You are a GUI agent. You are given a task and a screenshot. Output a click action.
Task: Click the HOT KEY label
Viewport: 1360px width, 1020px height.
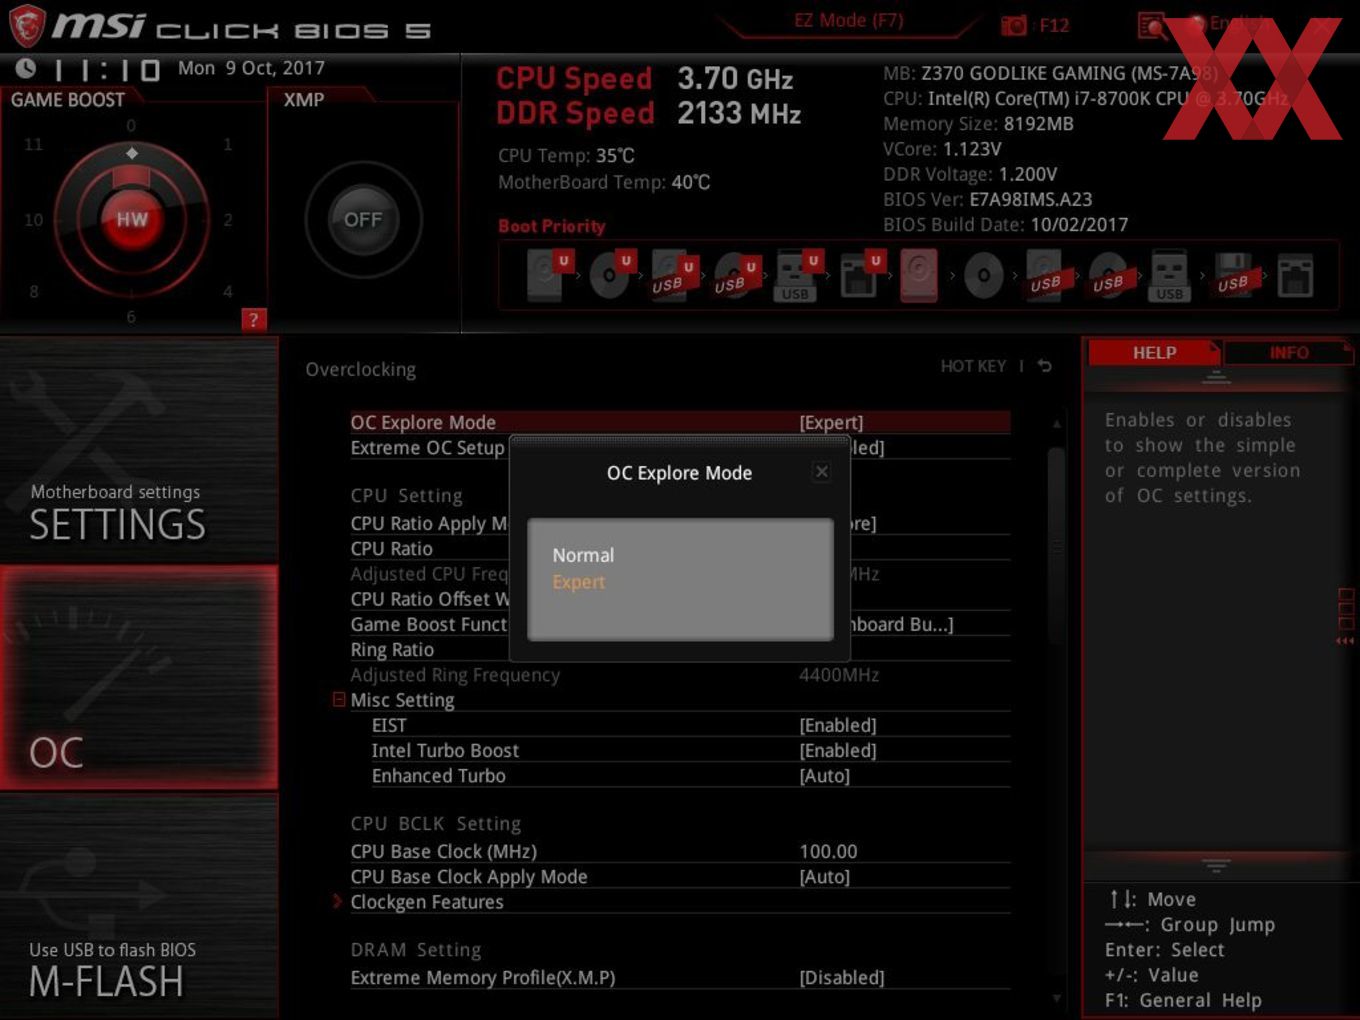(973, 366)
